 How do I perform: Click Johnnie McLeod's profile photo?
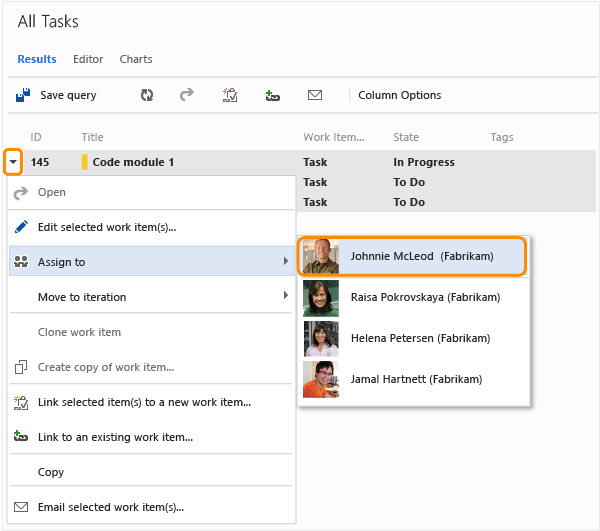(321, 256)
